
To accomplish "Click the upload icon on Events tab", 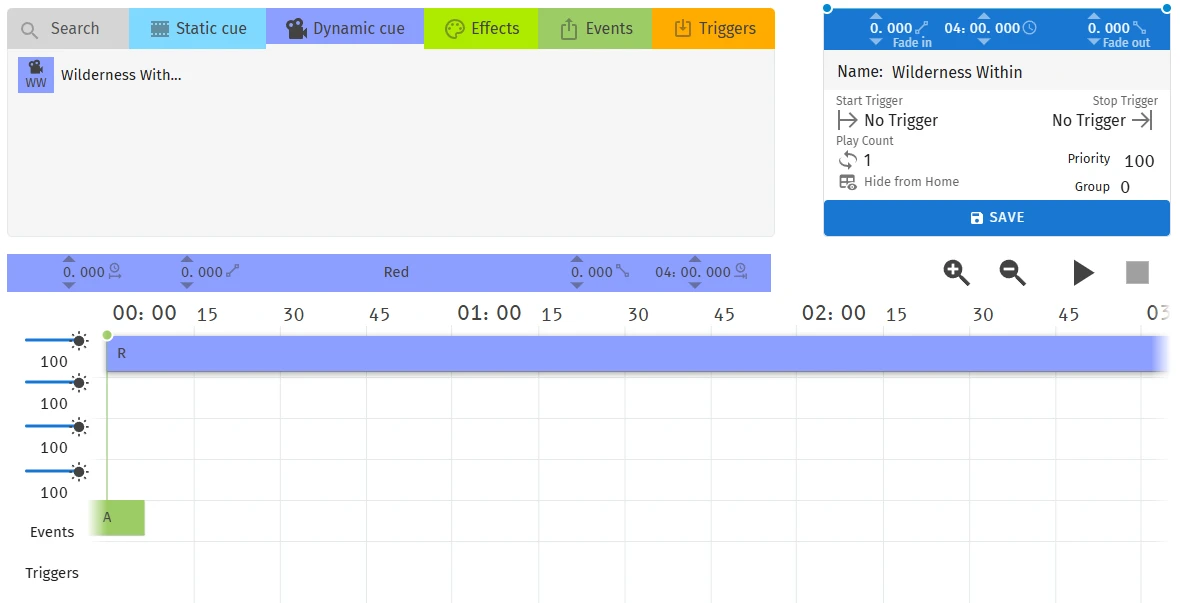I will tap(569, 29).
